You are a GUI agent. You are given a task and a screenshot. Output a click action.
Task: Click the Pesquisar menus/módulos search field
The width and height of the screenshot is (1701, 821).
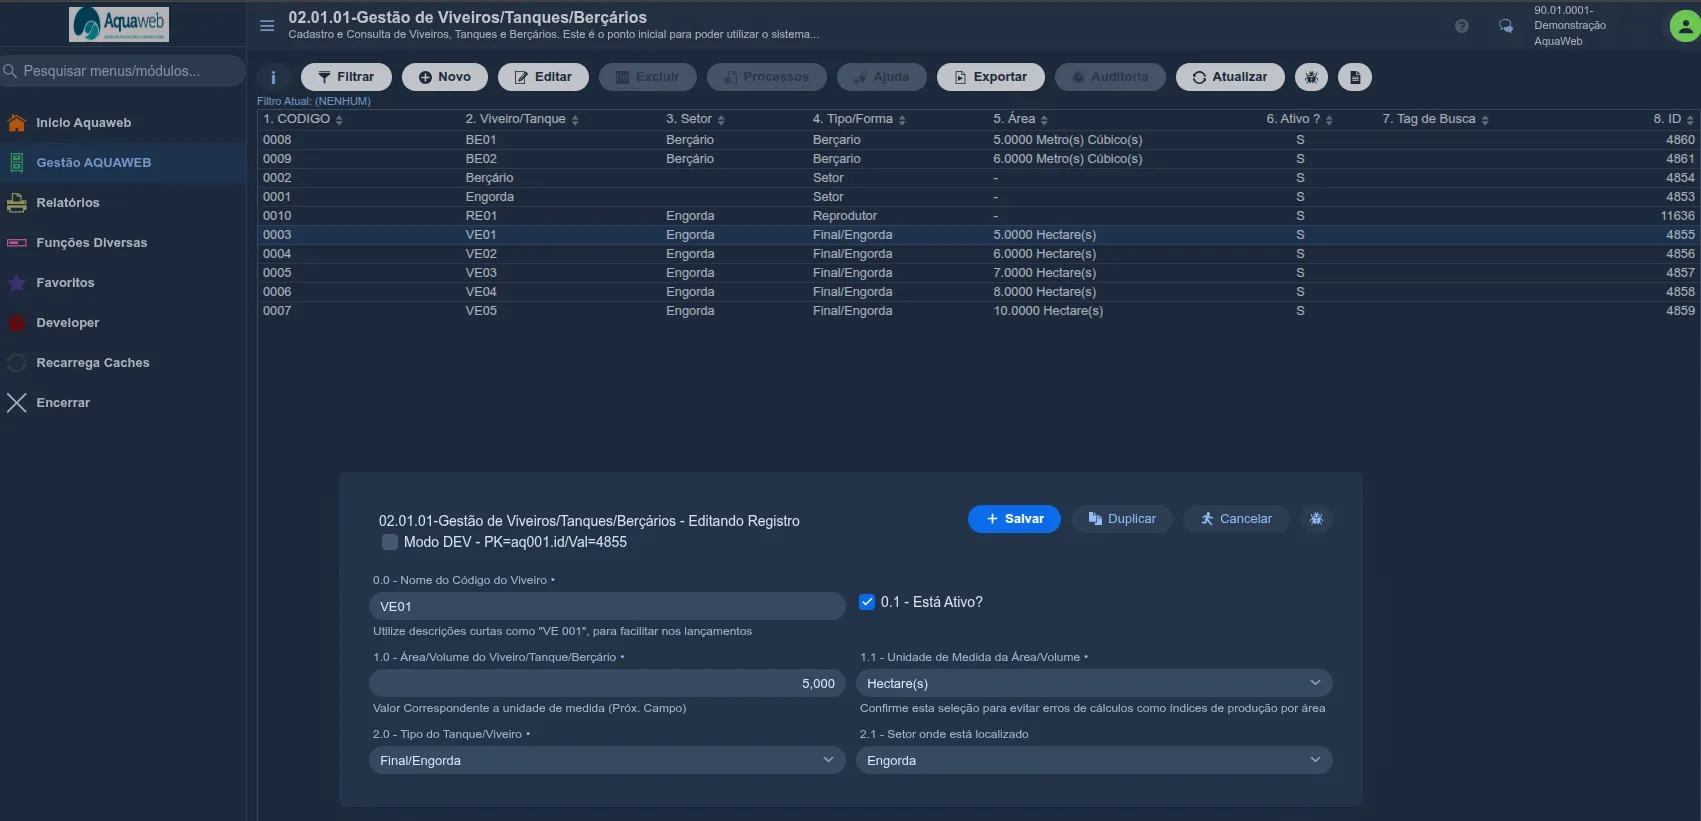click(x=122, y=71)
